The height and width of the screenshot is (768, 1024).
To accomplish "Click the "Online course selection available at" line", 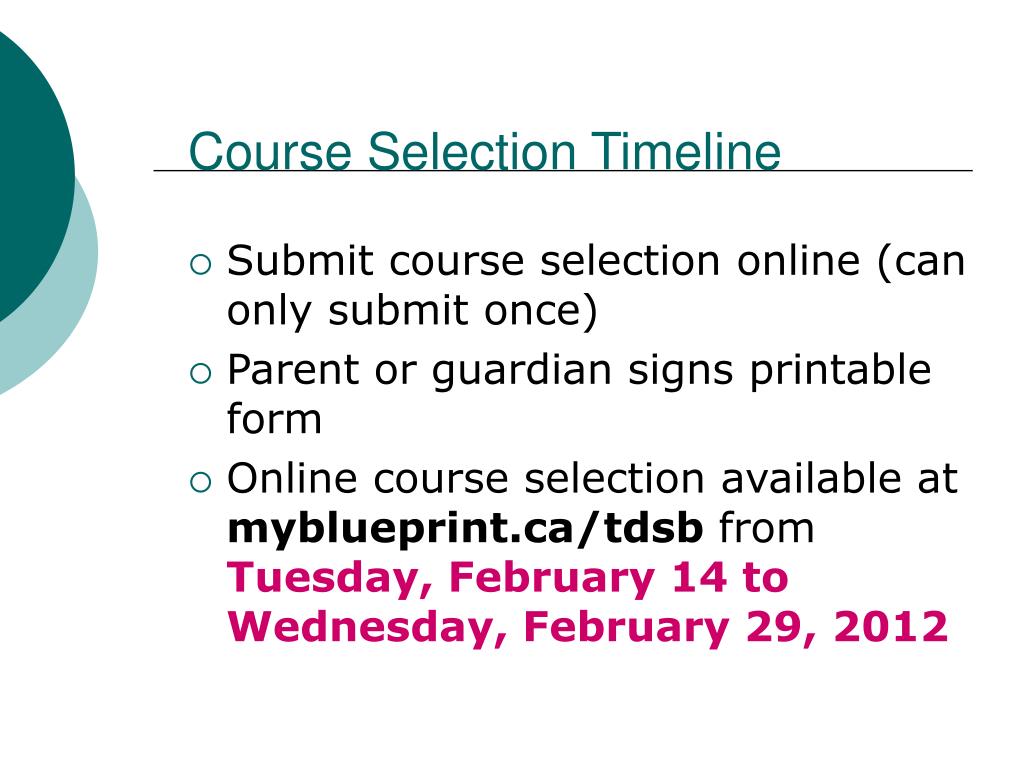I will coord(592,480).
